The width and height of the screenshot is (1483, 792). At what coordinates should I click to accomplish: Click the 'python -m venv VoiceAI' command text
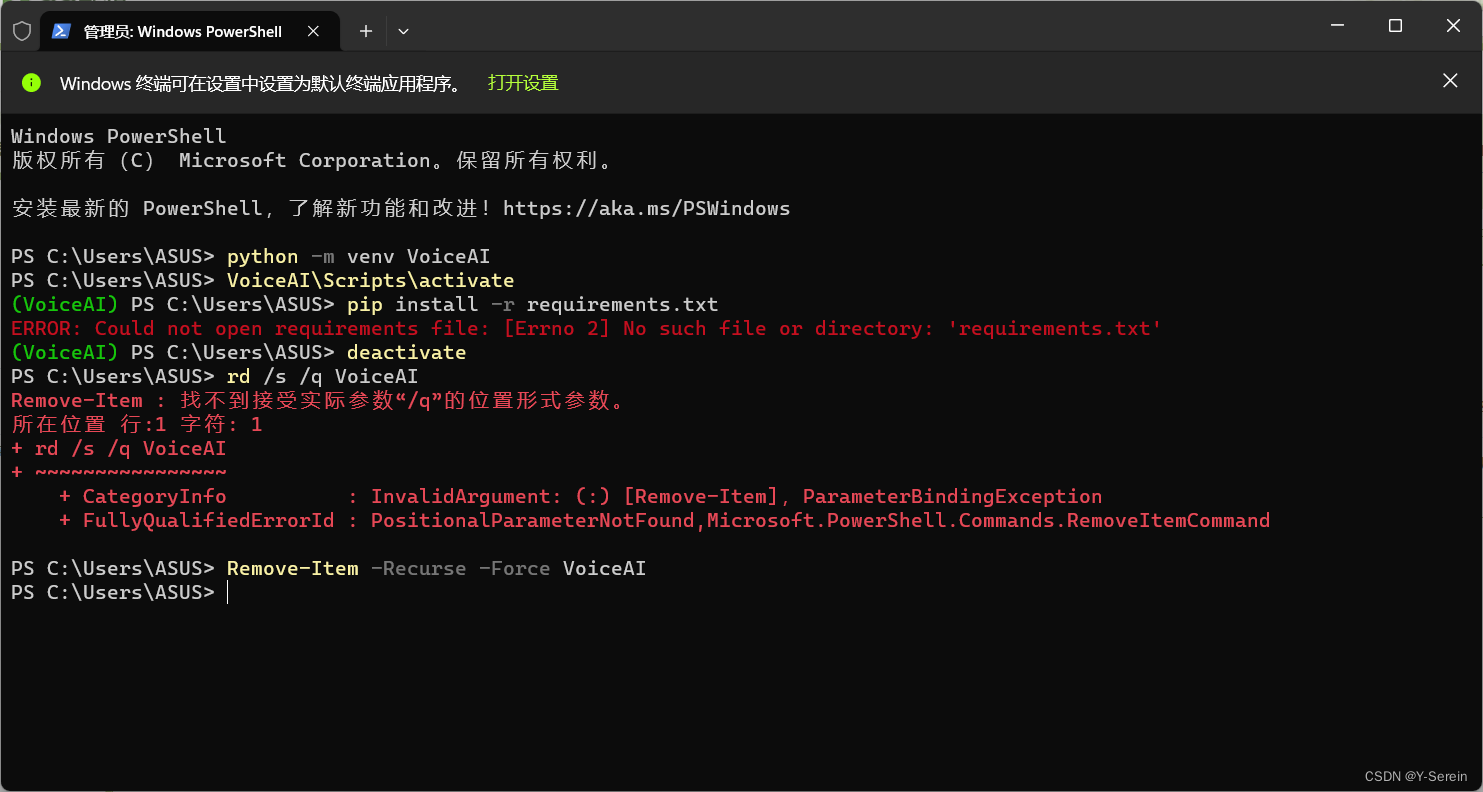(358, 256)
